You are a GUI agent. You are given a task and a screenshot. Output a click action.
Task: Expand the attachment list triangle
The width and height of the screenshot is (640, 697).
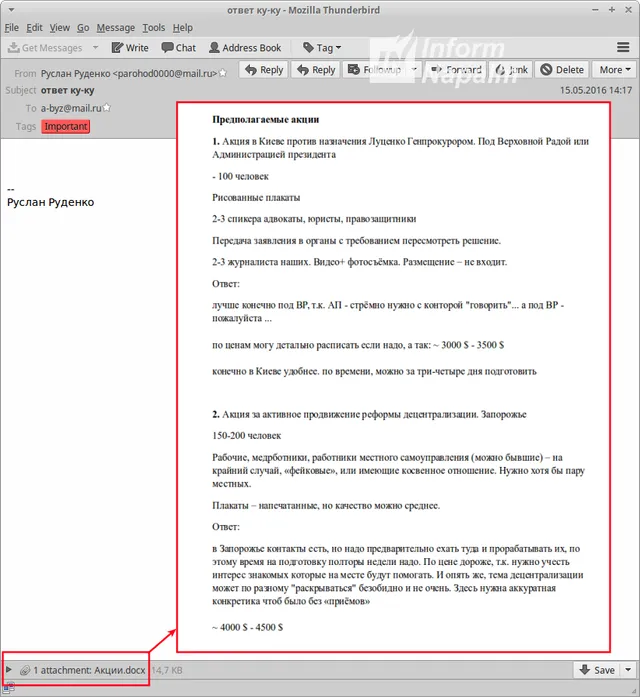(9, 670)
